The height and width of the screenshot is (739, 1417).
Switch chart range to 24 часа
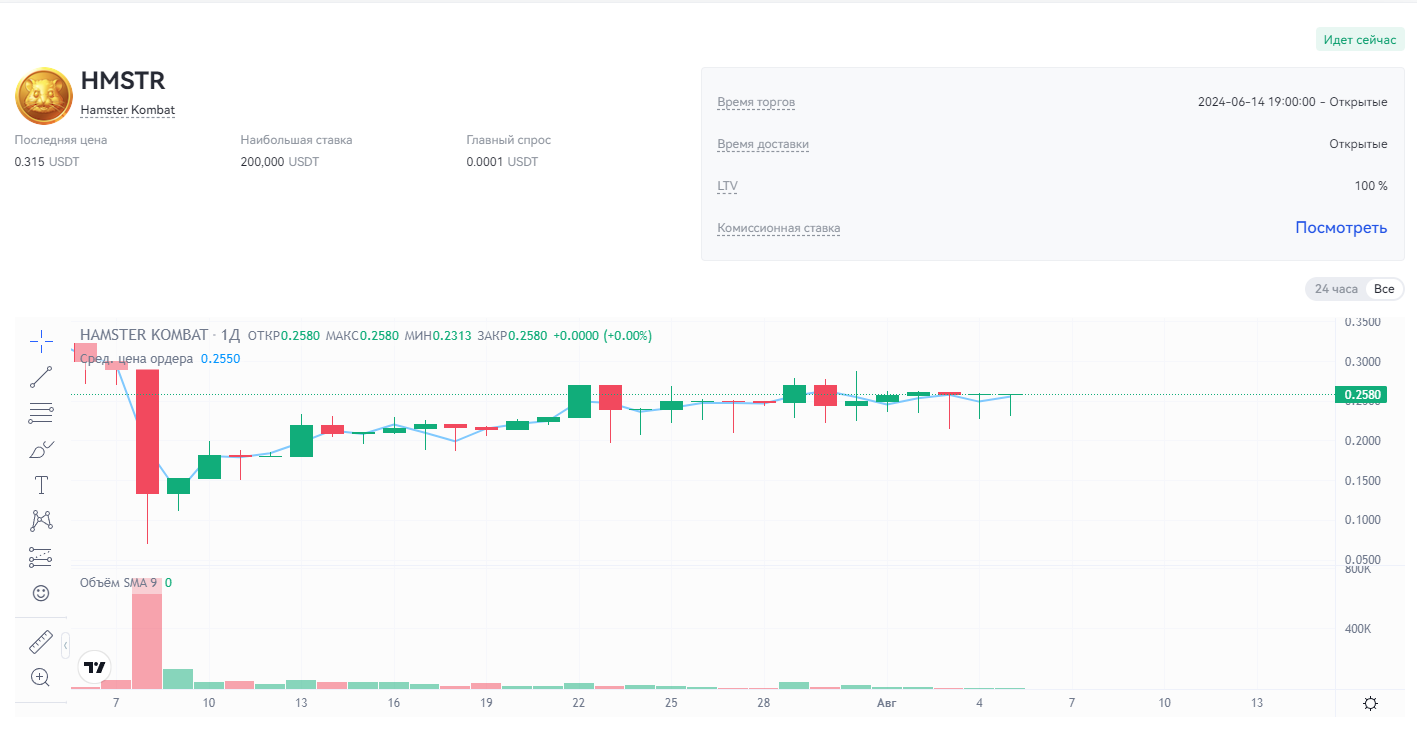pos(1336,289)
